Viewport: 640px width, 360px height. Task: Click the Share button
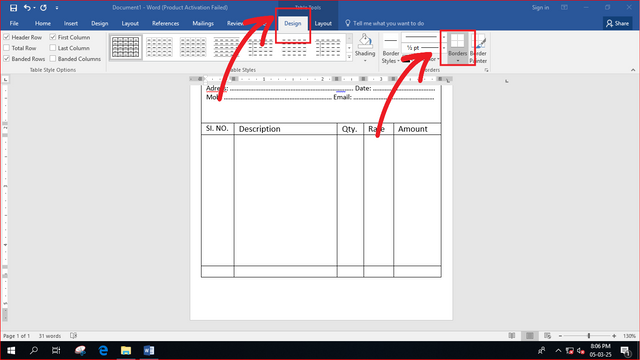click(618, 23)
